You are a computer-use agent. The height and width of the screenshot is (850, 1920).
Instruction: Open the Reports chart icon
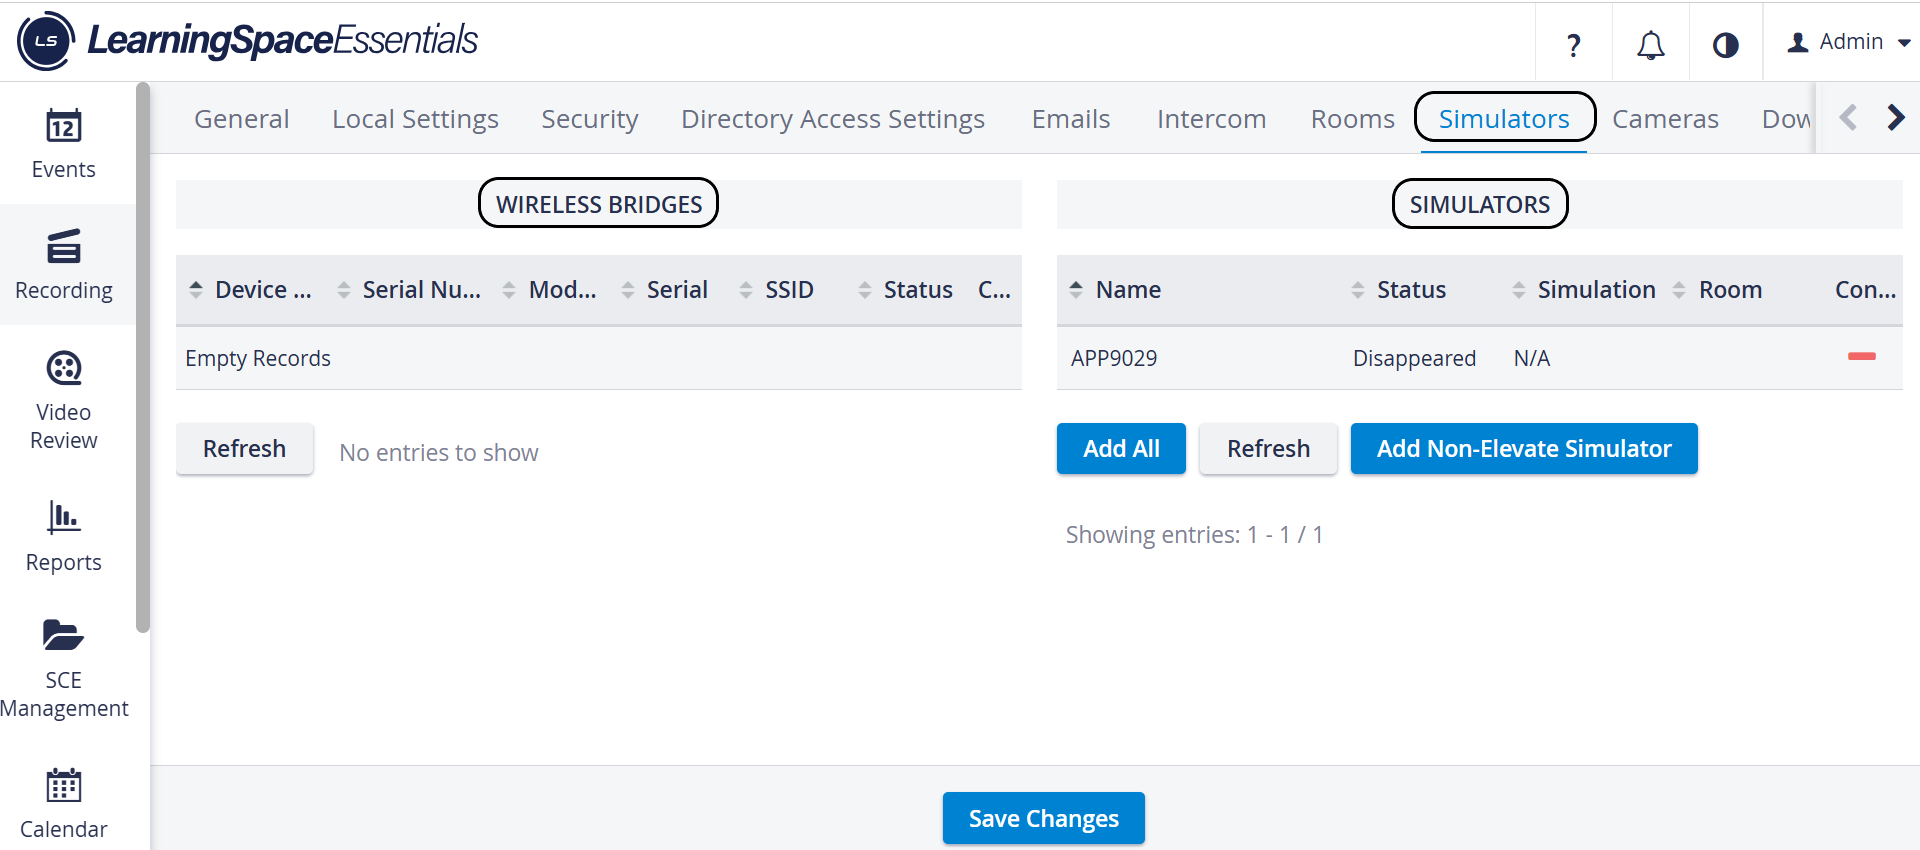64,517
